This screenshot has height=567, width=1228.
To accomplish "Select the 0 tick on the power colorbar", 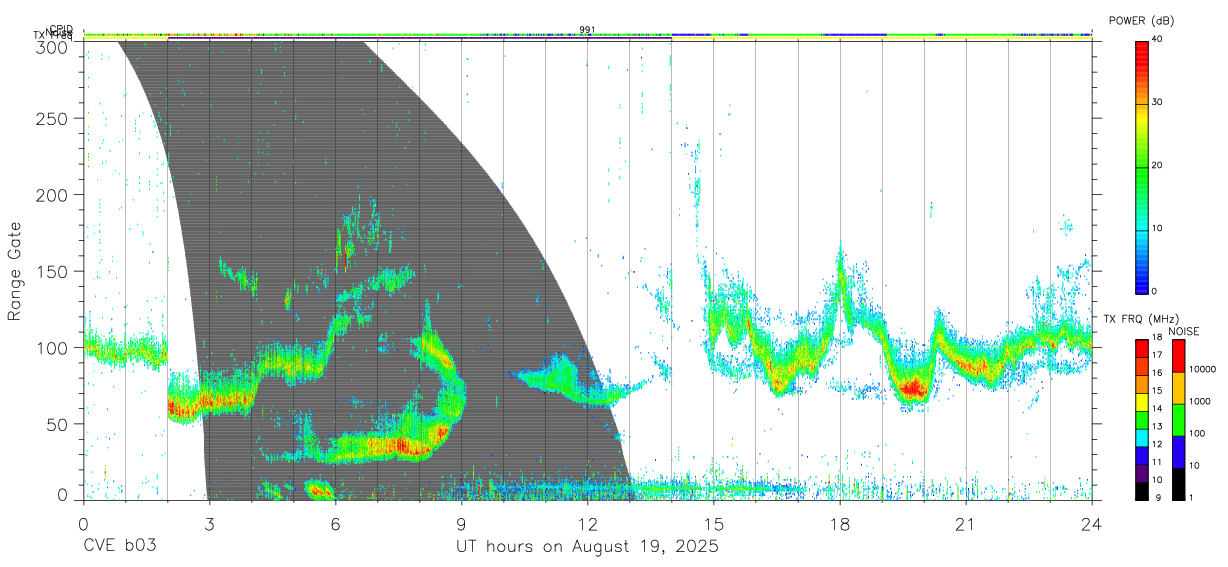I will pos(1155,291).
